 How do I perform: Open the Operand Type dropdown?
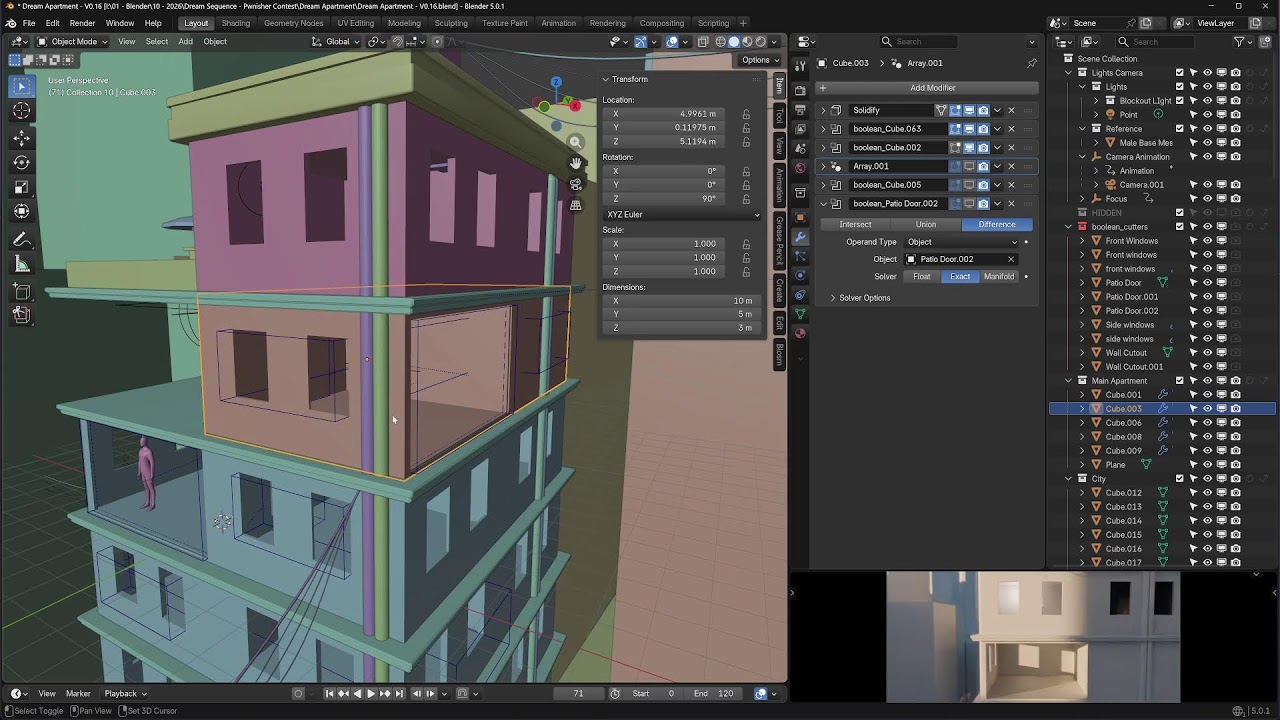[962, 242]
